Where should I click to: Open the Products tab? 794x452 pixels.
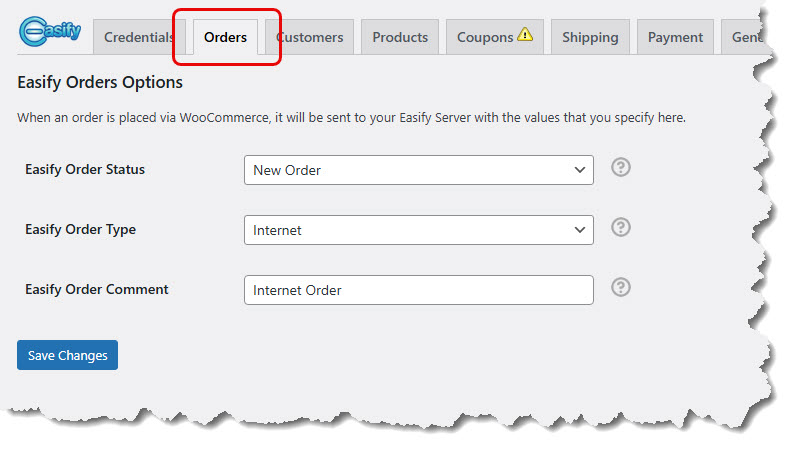point(400,37)
